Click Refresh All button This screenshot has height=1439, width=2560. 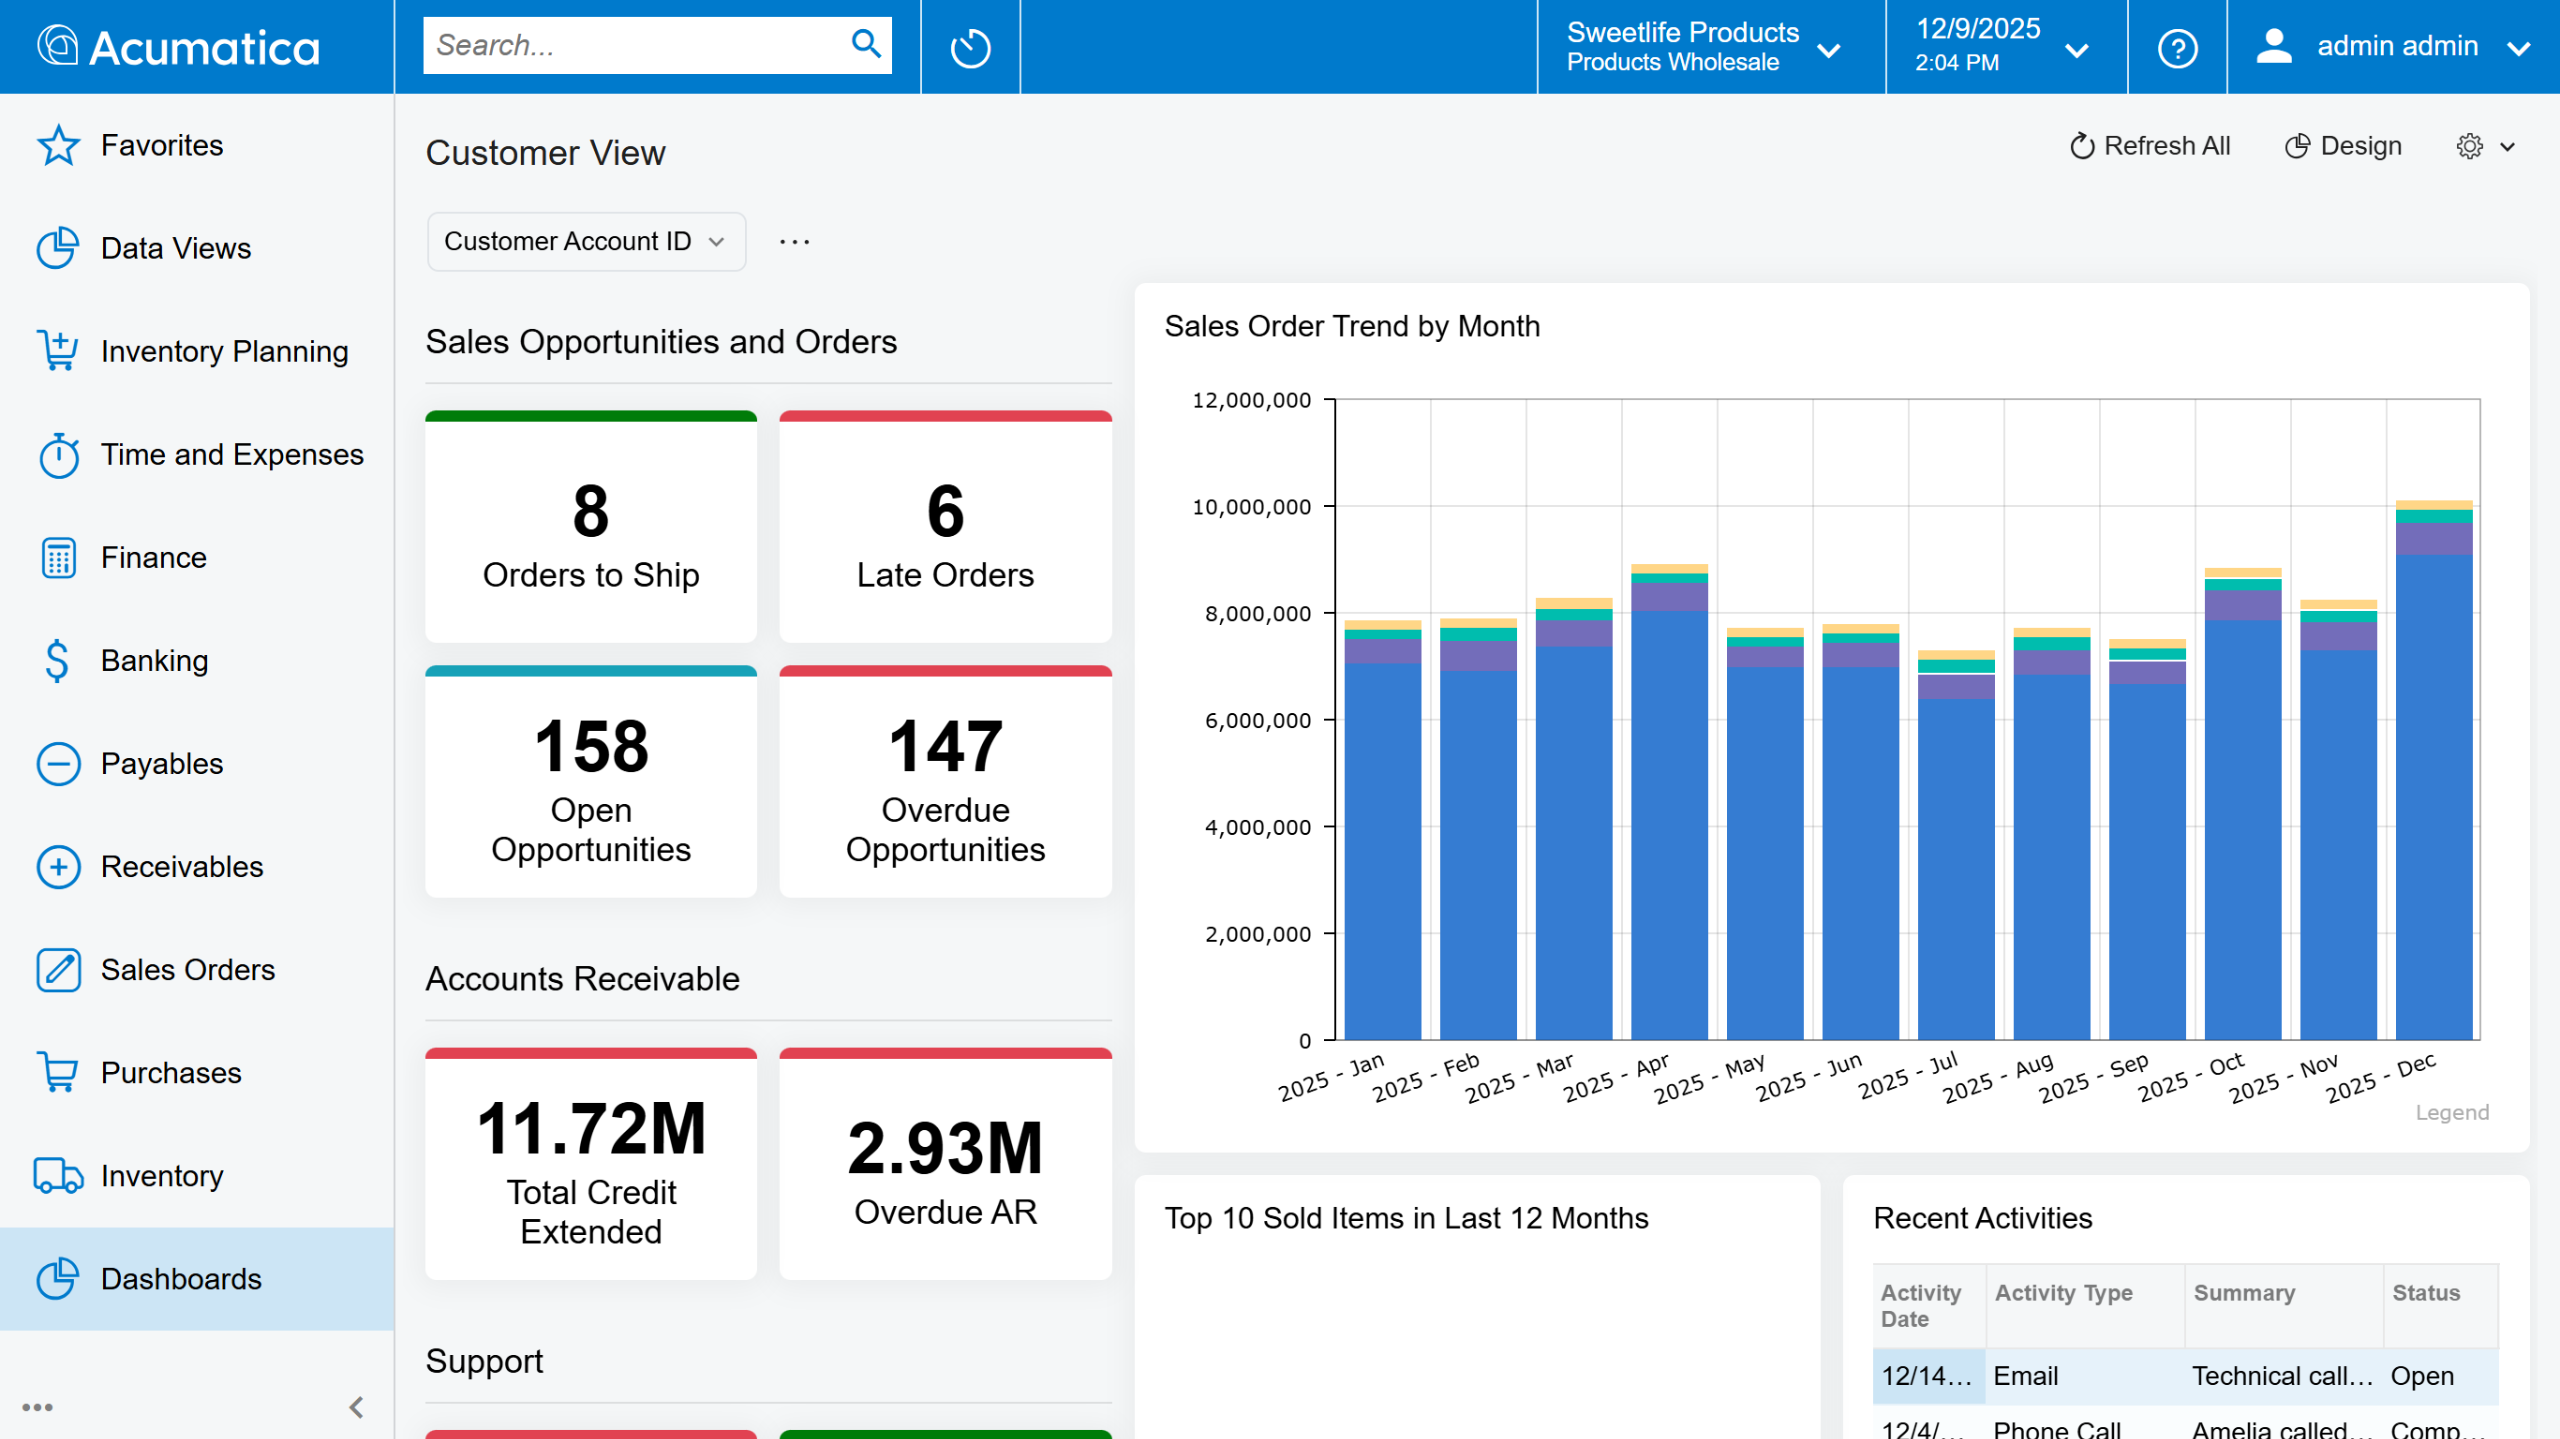coord(2150,146)
